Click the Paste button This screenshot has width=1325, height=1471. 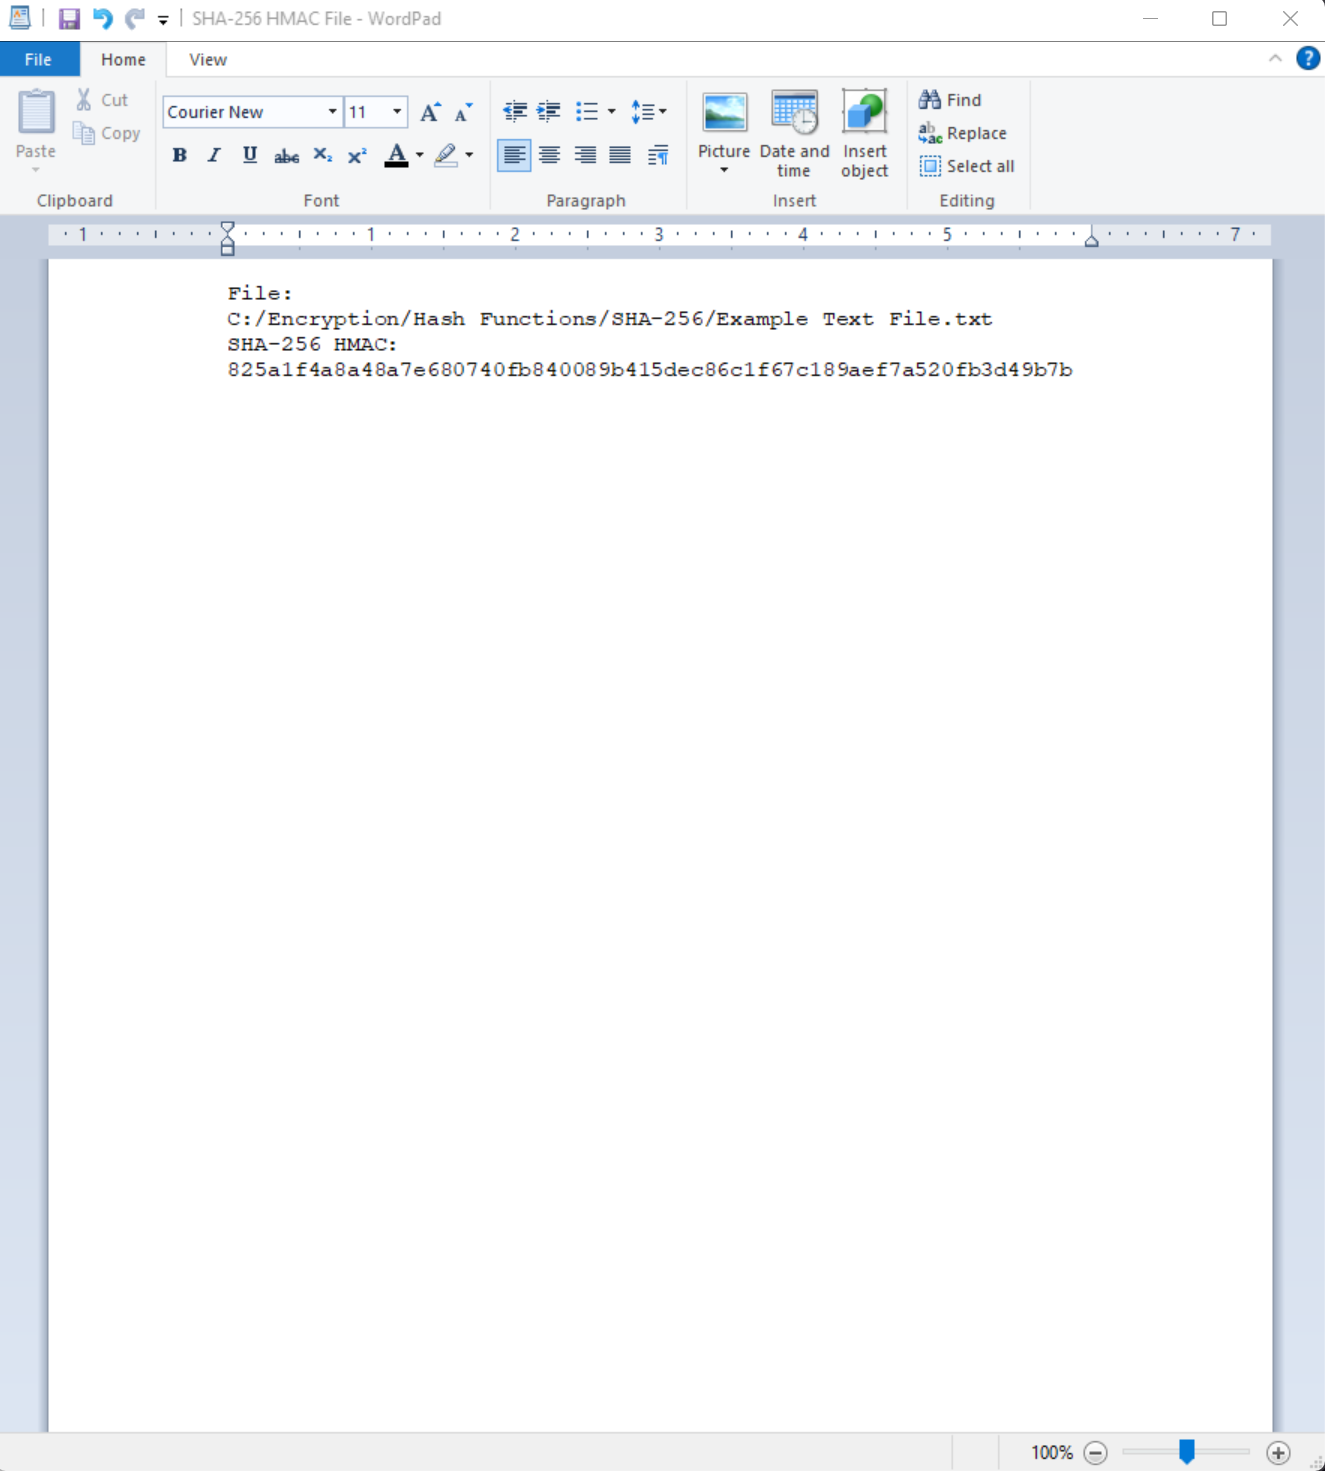coord(35,125)
